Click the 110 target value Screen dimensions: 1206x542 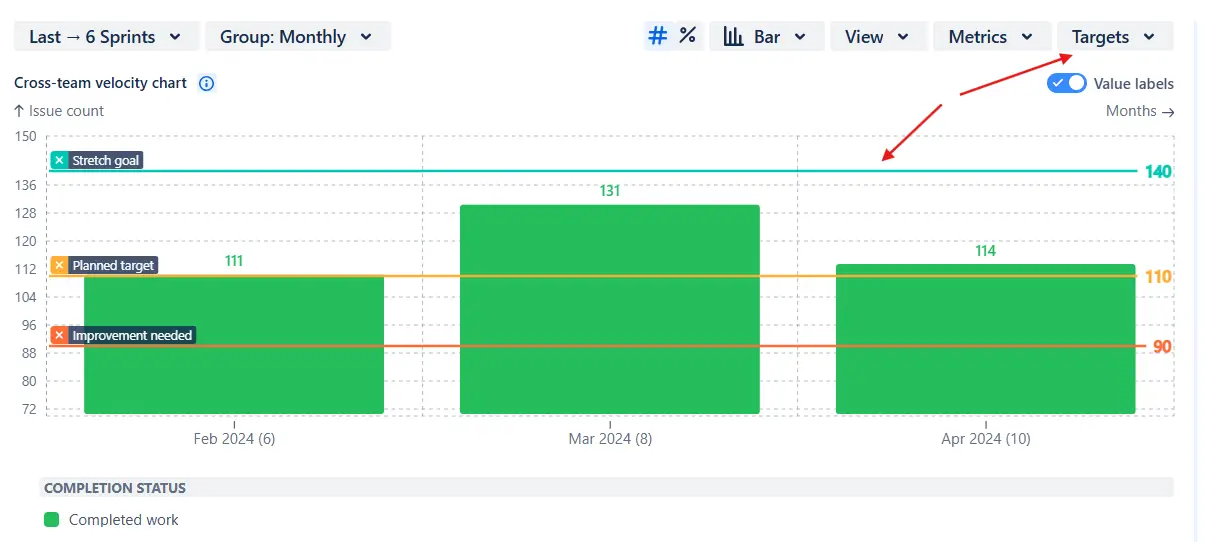tap(1158, 277)
